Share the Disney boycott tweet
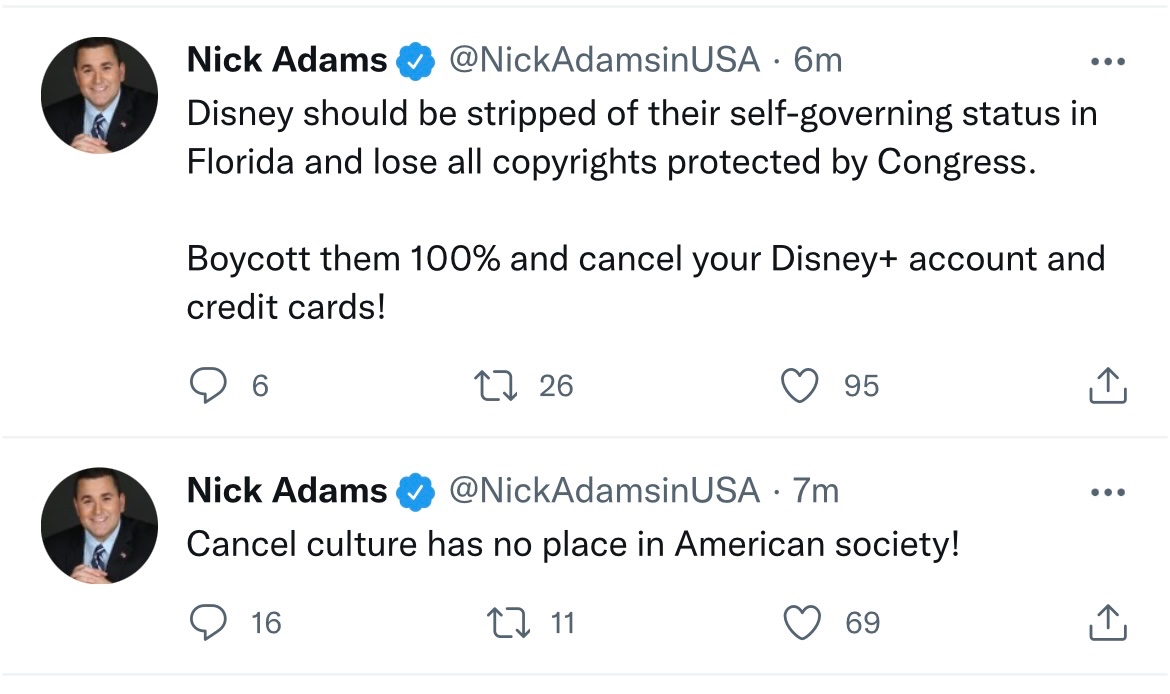The width and height of the screenshot is (1170, 694). [1107, 385]
